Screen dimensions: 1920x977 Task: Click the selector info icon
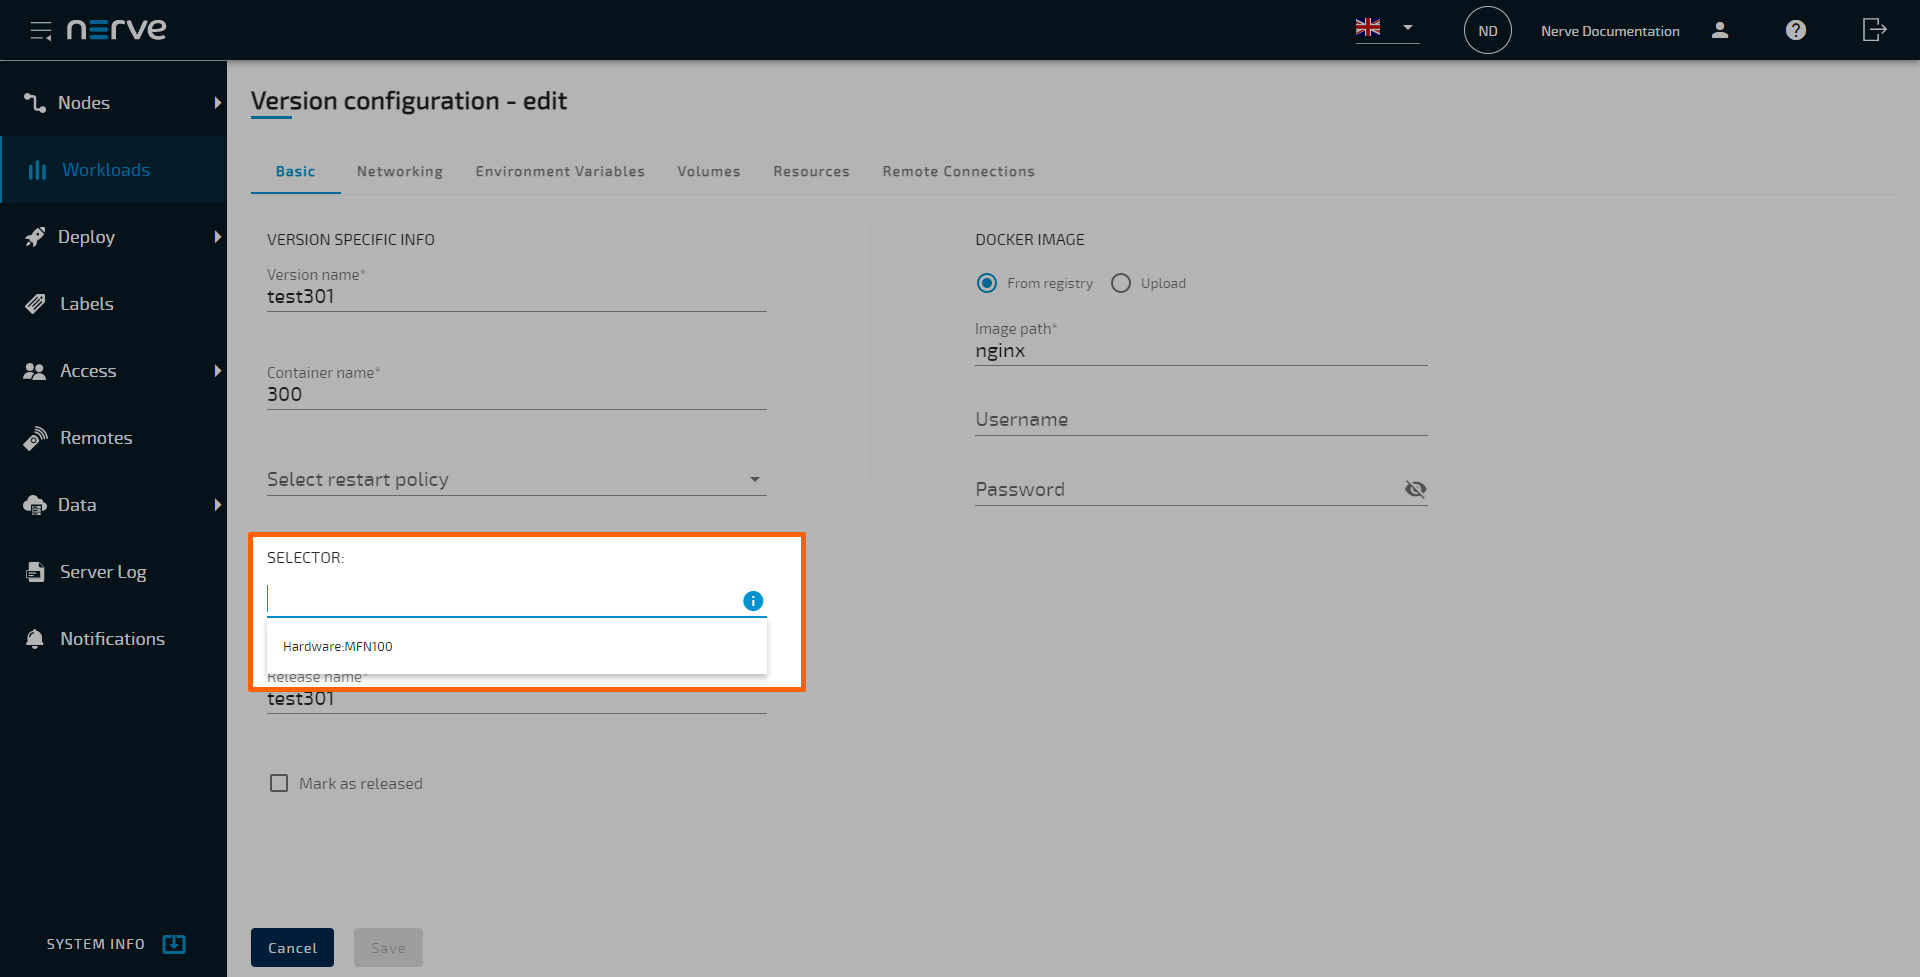click(753, 601)
